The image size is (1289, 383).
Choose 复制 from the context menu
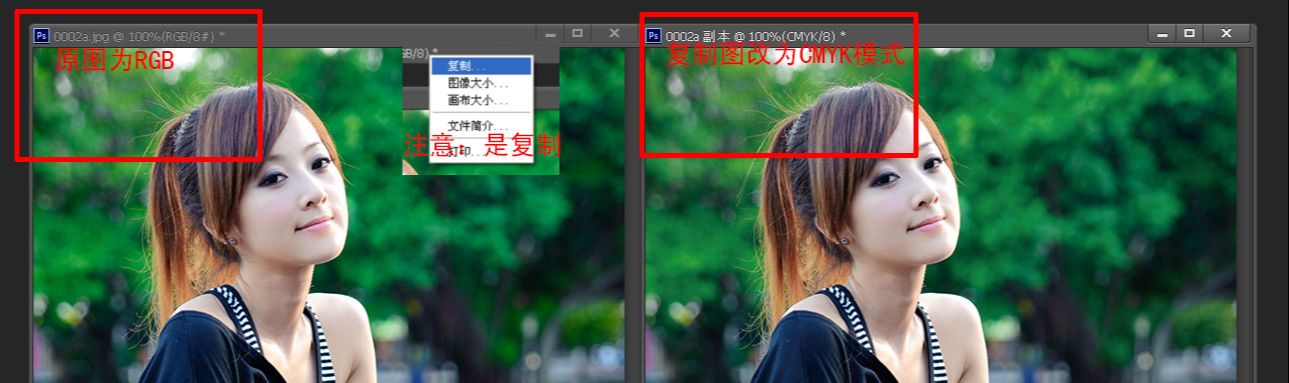point(481,66)
